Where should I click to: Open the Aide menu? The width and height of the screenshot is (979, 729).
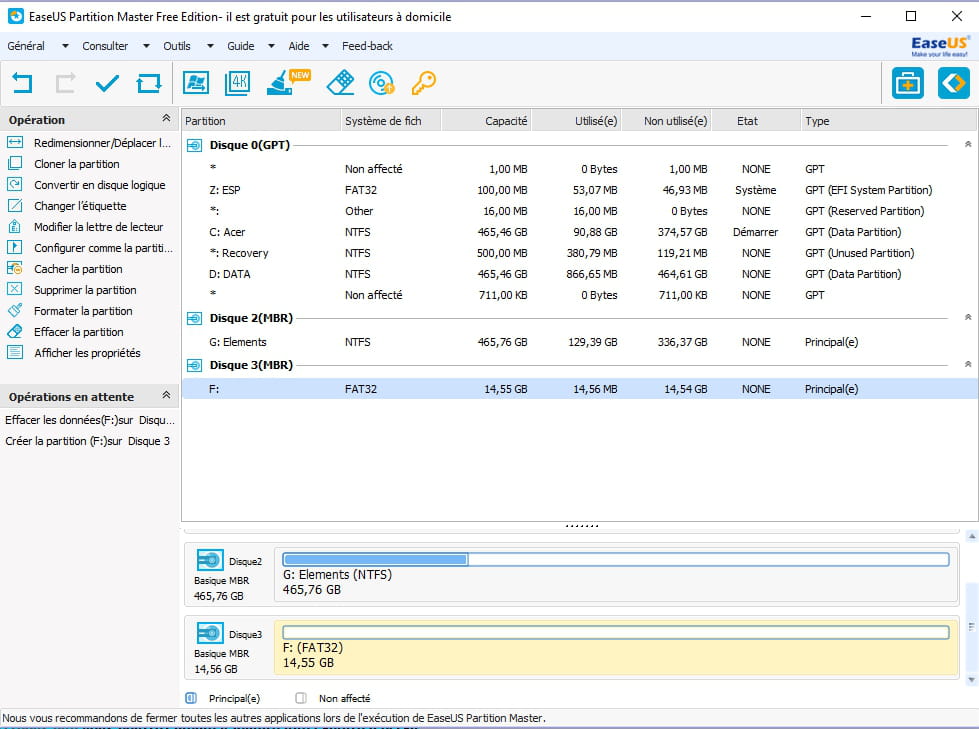298,46
